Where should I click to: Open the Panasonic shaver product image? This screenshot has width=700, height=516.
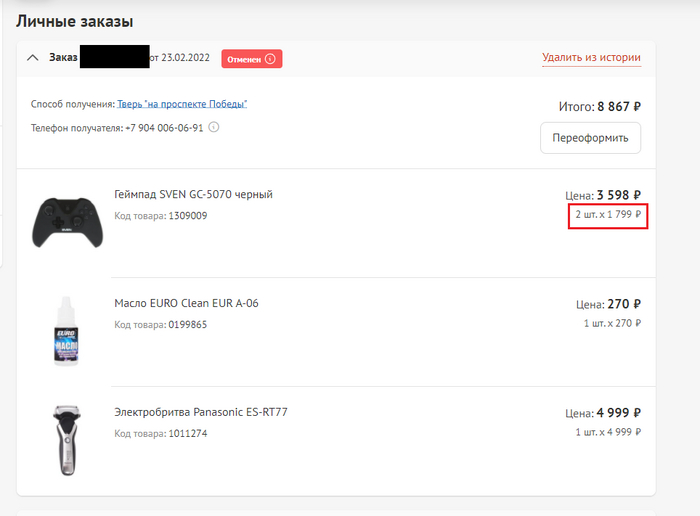pyautogui.click(x=66, y=438)
